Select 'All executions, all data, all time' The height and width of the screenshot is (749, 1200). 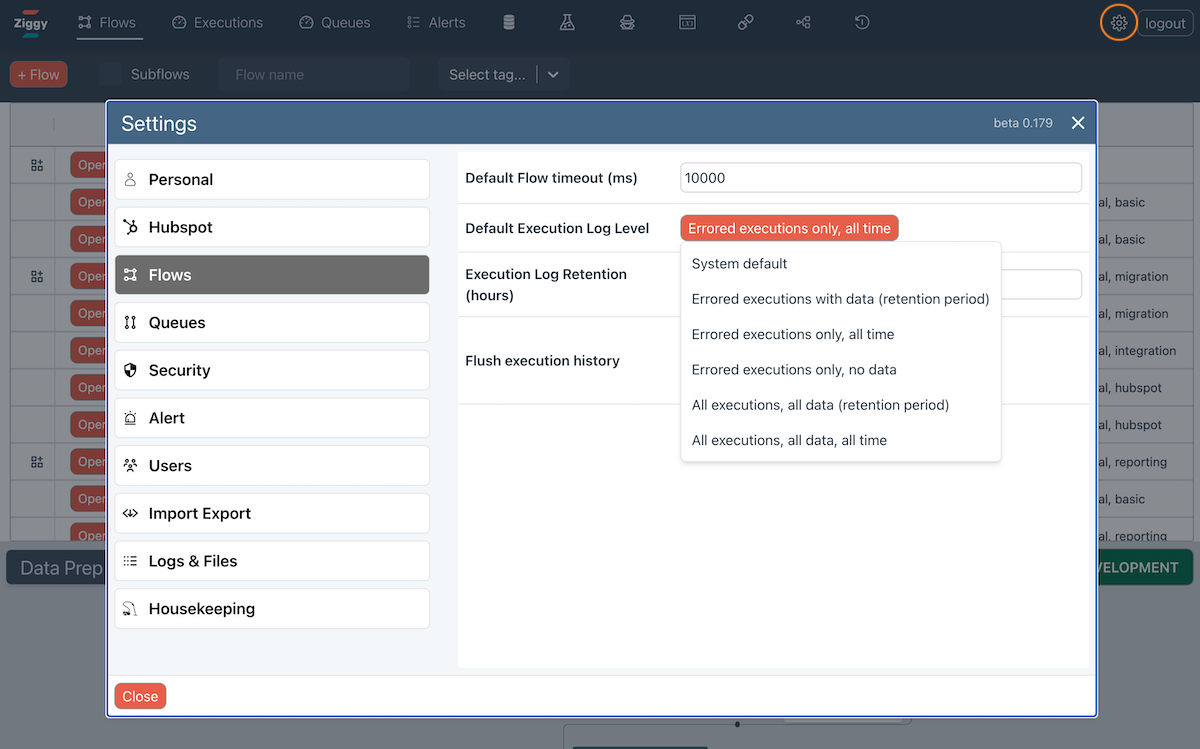coord(789,440)
